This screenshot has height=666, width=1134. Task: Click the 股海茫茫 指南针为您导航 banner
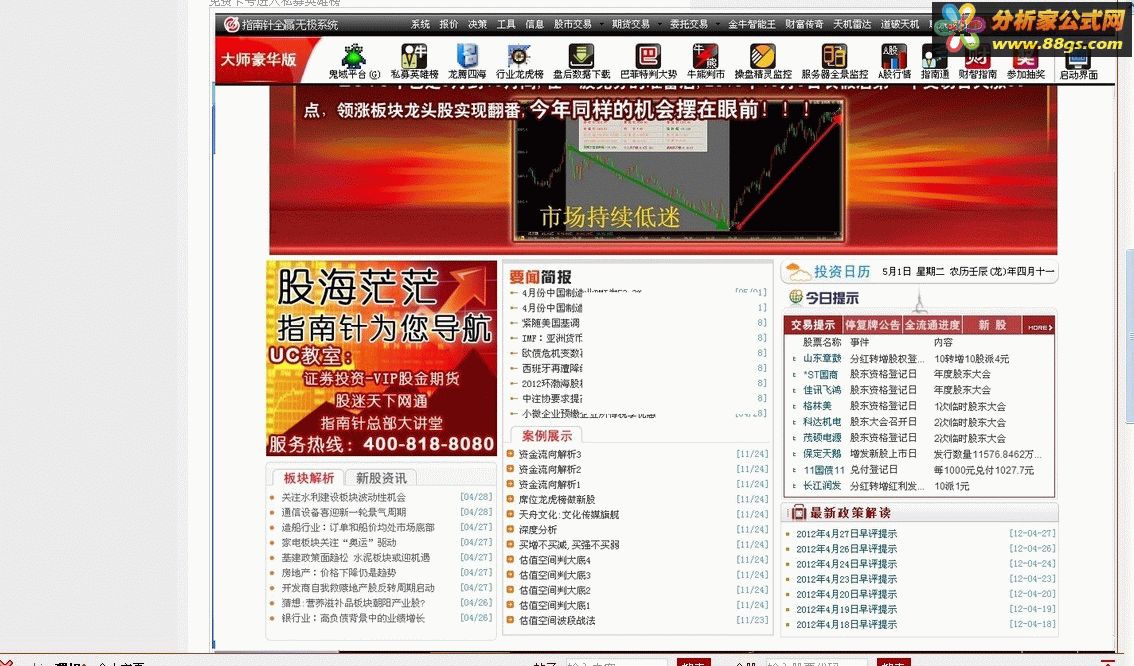tap(382, 358)
